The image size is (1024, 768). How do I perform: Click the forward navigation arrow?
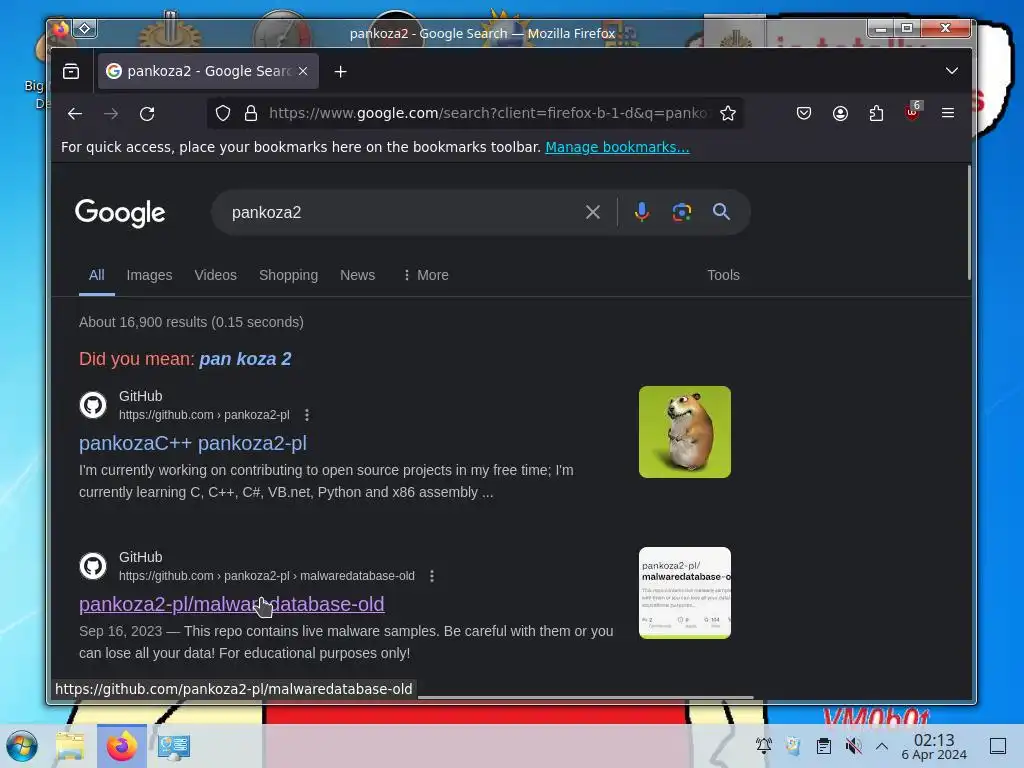point(111,114)
